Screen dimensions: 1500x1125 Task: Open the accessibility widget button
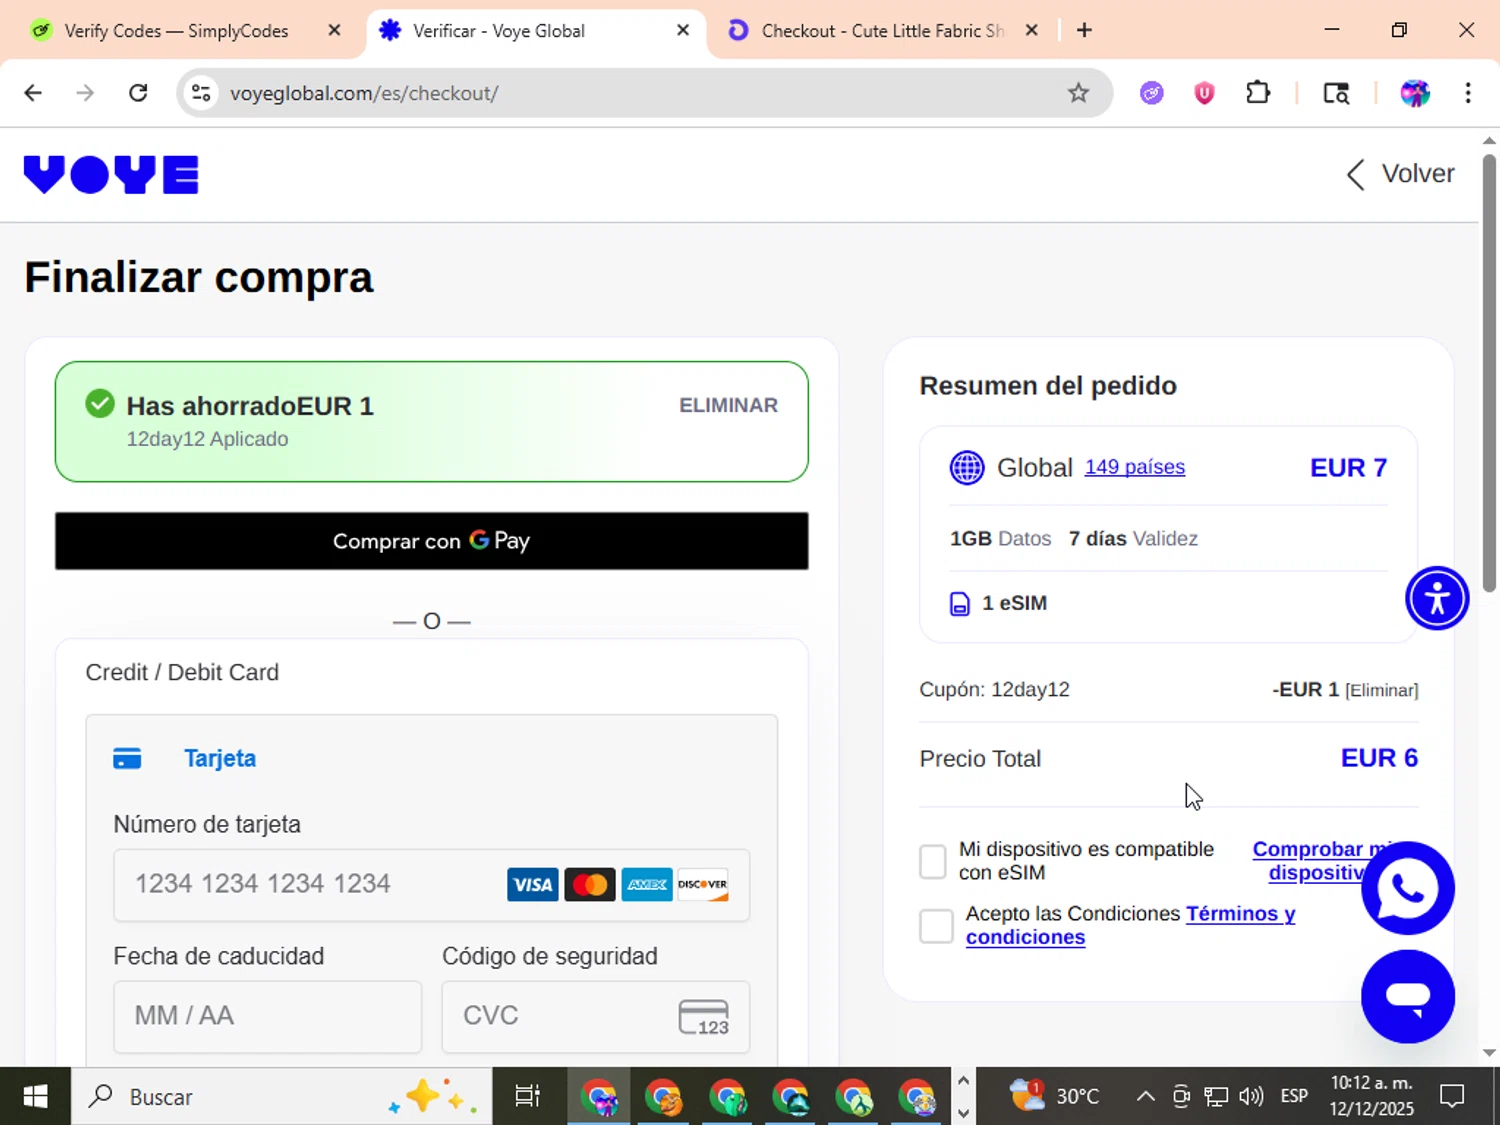tap(1437, 599)
